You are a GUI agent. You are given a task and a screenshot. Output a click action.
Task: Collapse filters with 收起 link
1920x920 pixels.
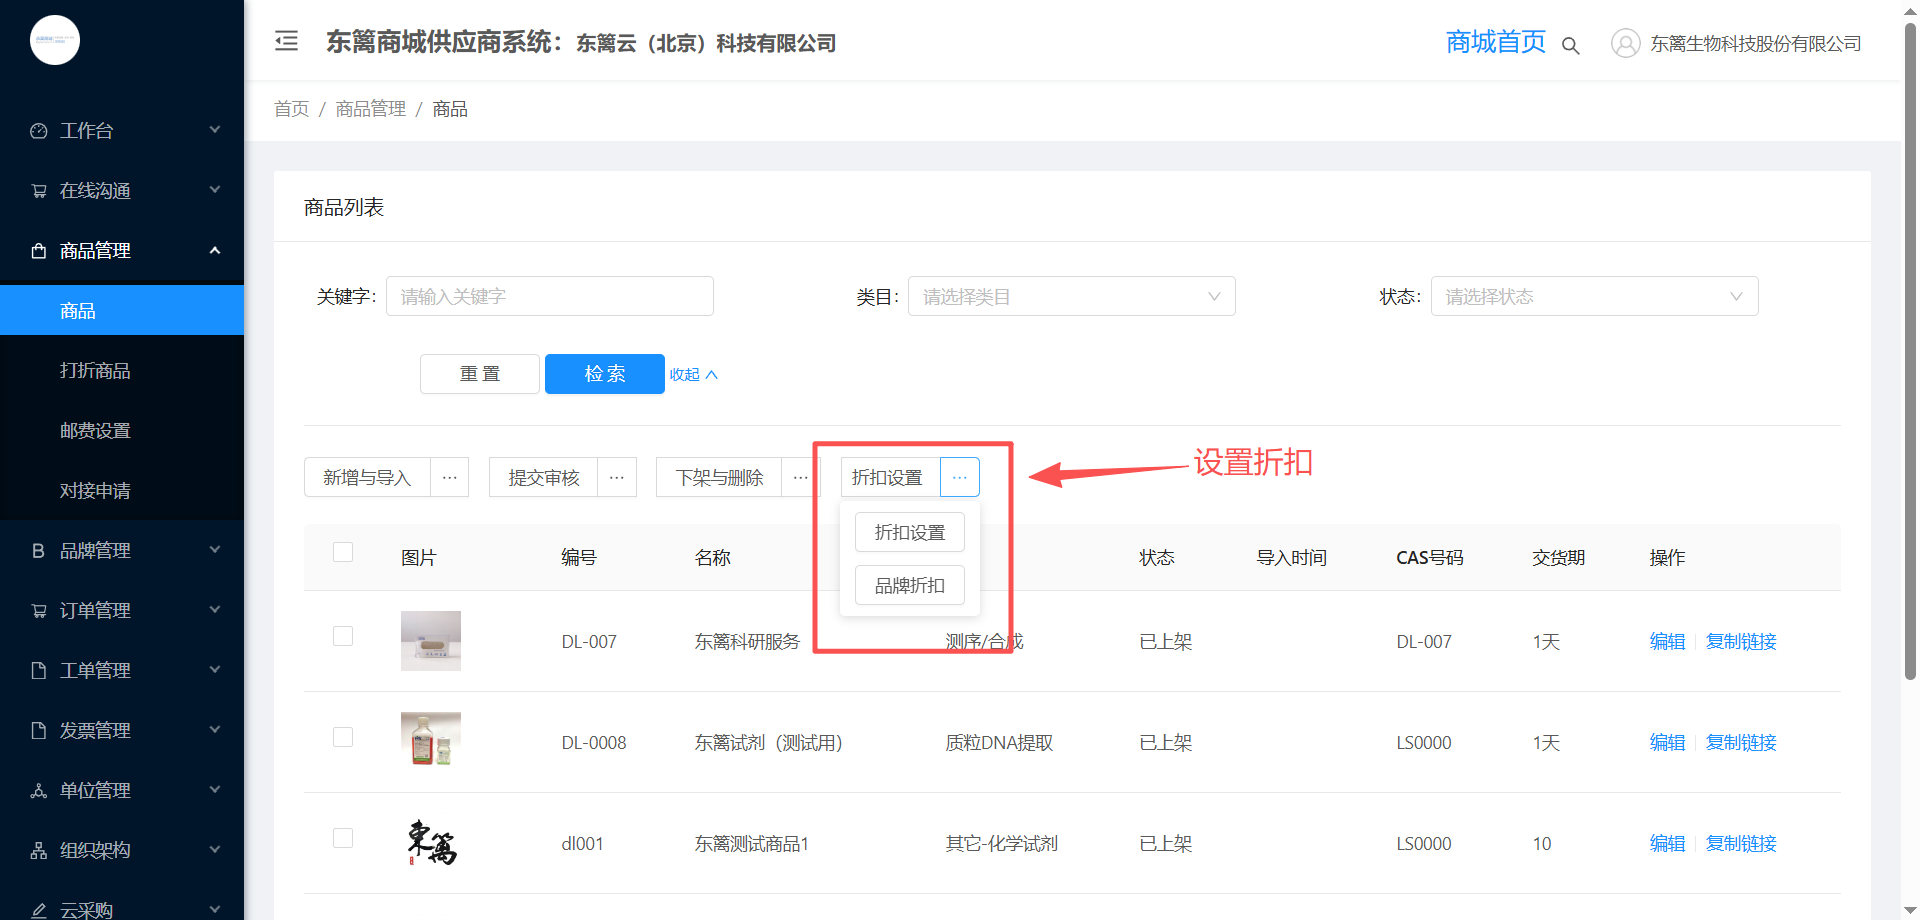pos(694,374)
